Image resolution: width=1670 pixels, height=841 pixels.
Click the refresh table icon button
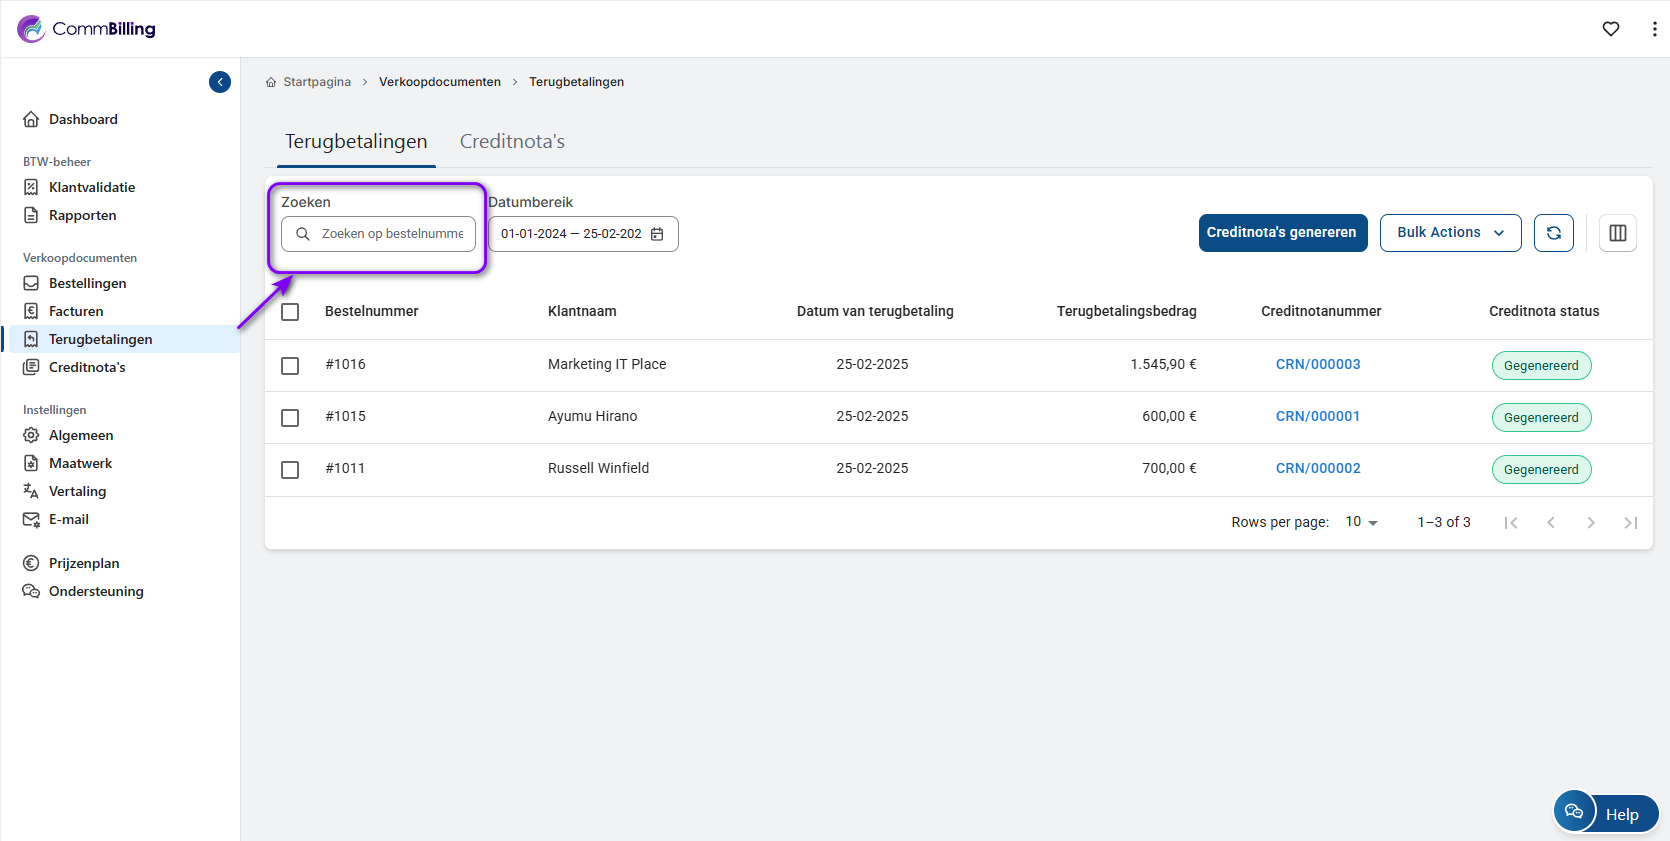(x=1553, y=233)
